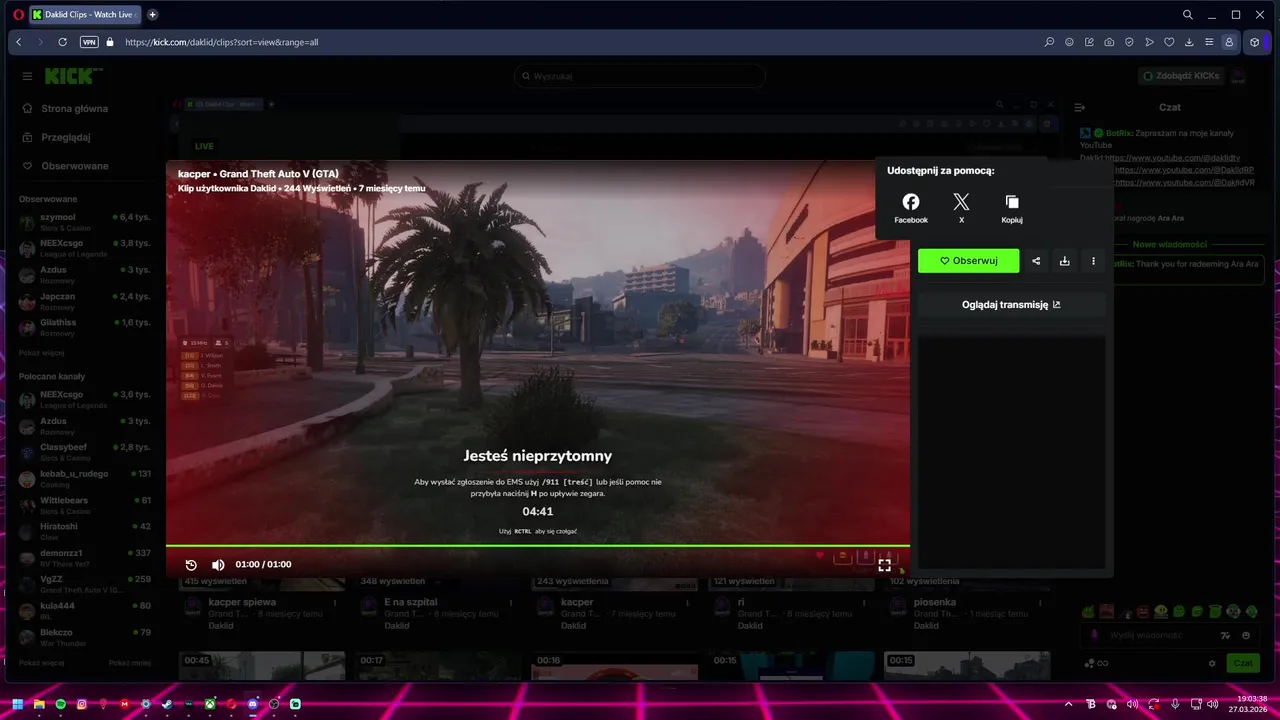Collapse the Czat panel arrow icon
The image size is (1280, 720).
[x=1079, y=107]
